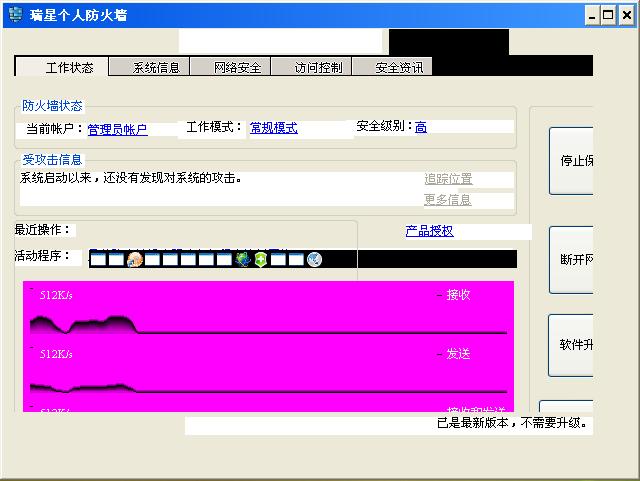Image resolution: width=640 pixels, height=481 pixels.
Task: Click the 系统启动以来，还没有发现对系统的攻击 message
Action: 131,178
